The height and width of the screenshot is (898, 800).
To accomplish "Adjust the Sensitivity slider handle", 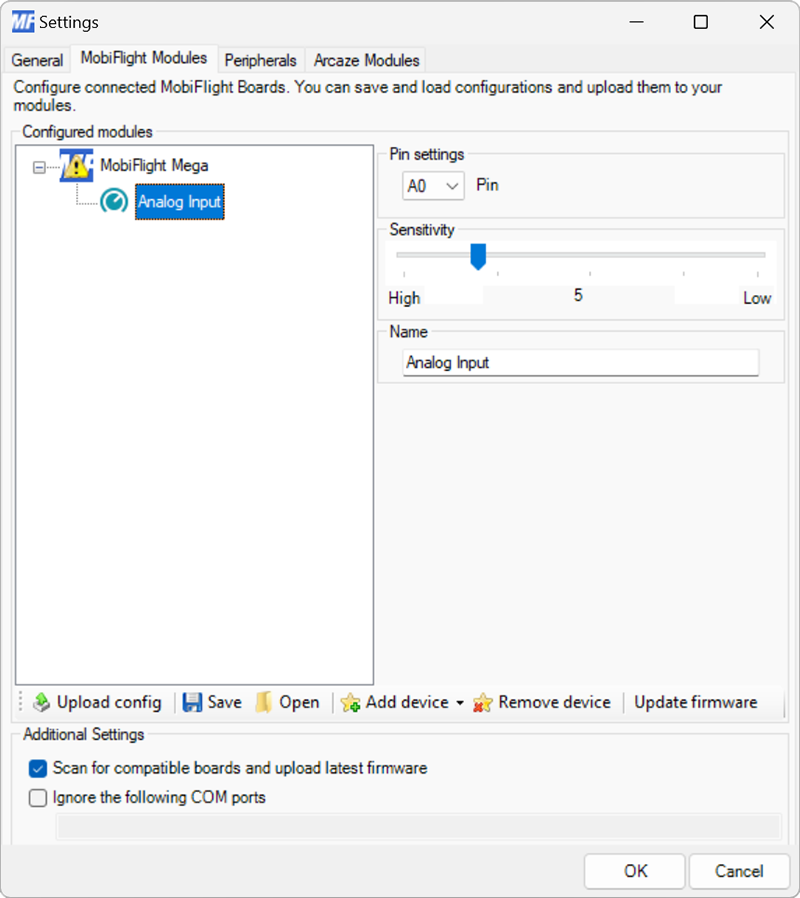I will click(478, 257).
